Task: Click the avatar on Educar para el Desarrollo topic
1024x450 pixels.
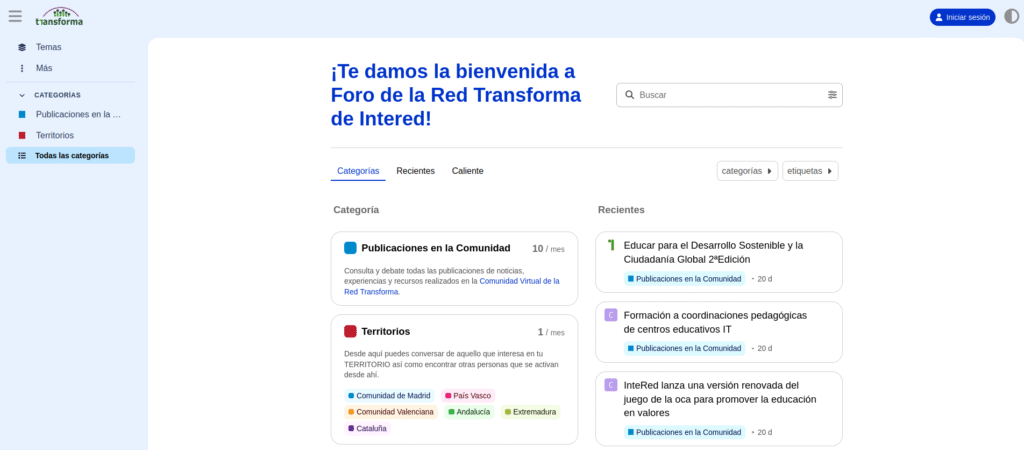Action: [x=611, y=245]
